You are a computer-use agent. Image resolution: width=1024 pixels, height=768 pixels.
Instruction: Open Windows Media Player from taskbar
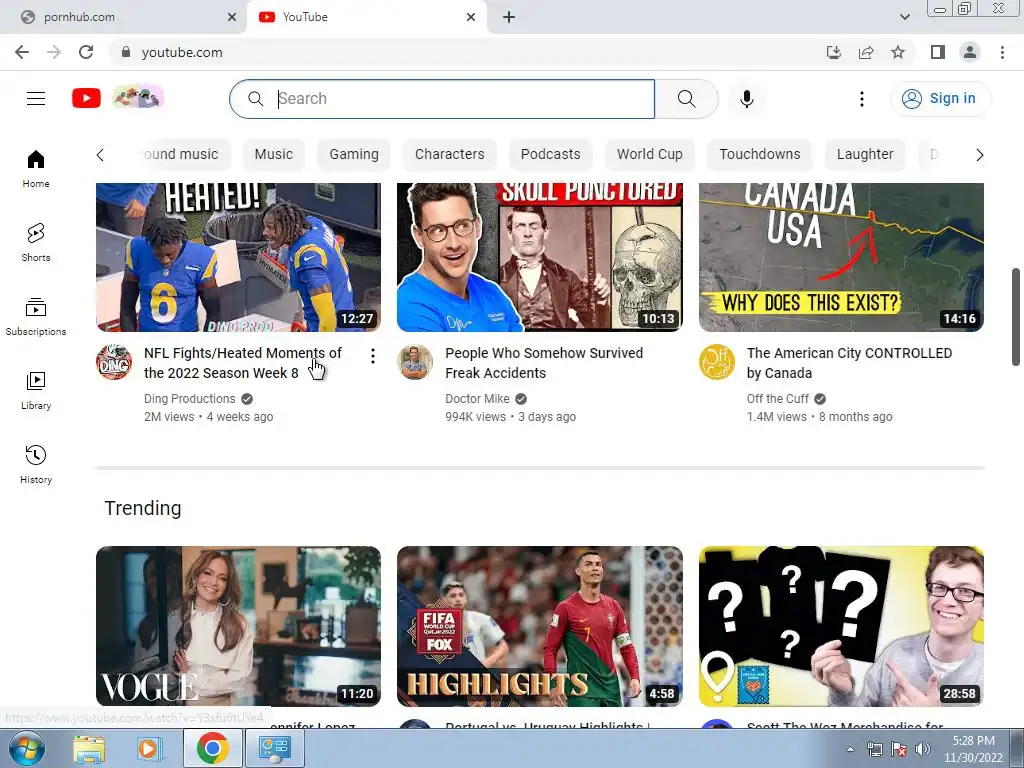click(149, 748)
